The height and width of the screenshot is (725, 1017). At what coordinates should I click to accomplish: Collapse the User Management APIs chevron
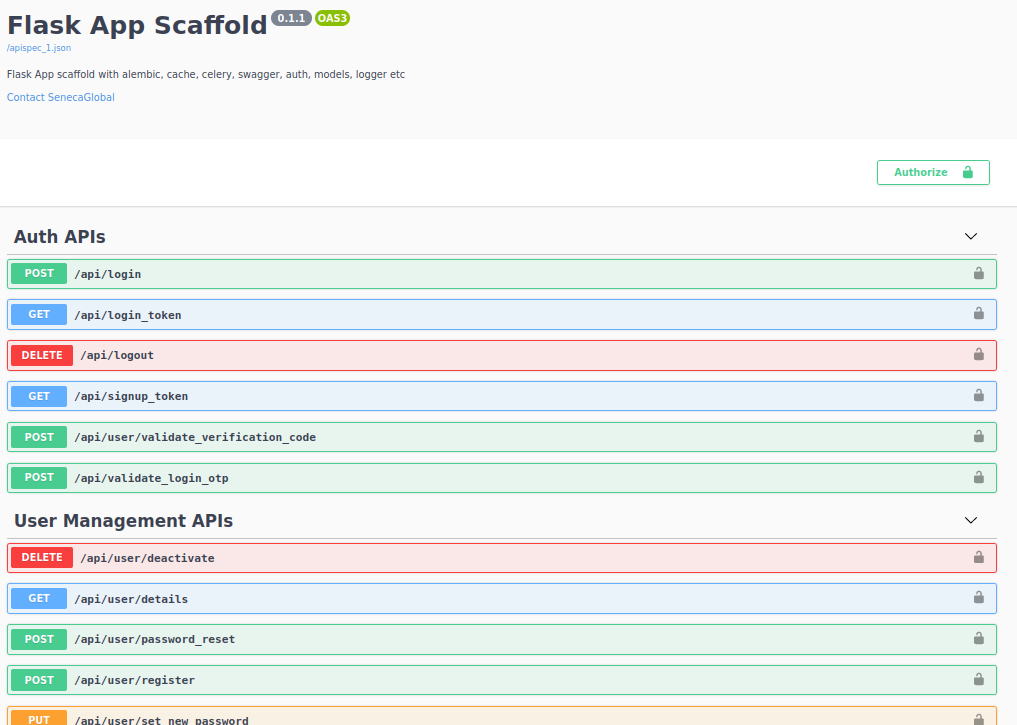[970, 521]
